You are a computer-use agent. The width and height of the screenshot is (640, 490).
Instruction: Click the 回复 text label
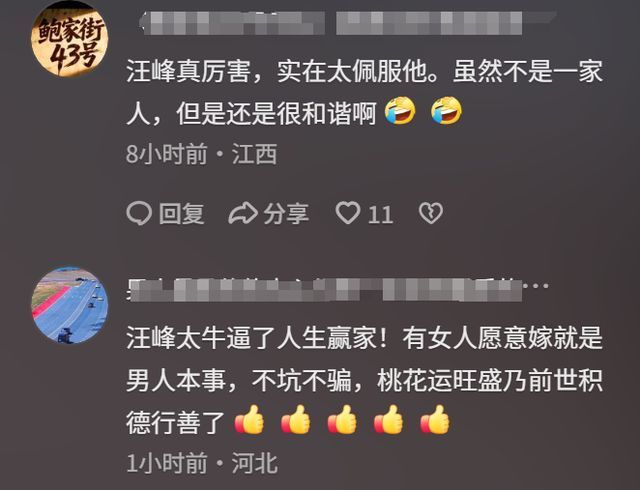click(x=182, y=214)
